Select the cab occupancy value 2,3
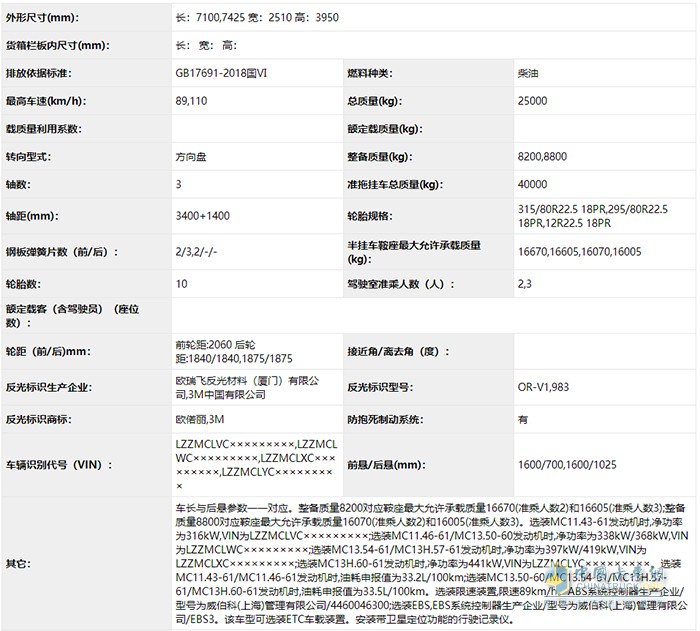The width and height of the screenshot is (700, 631). 525,284
